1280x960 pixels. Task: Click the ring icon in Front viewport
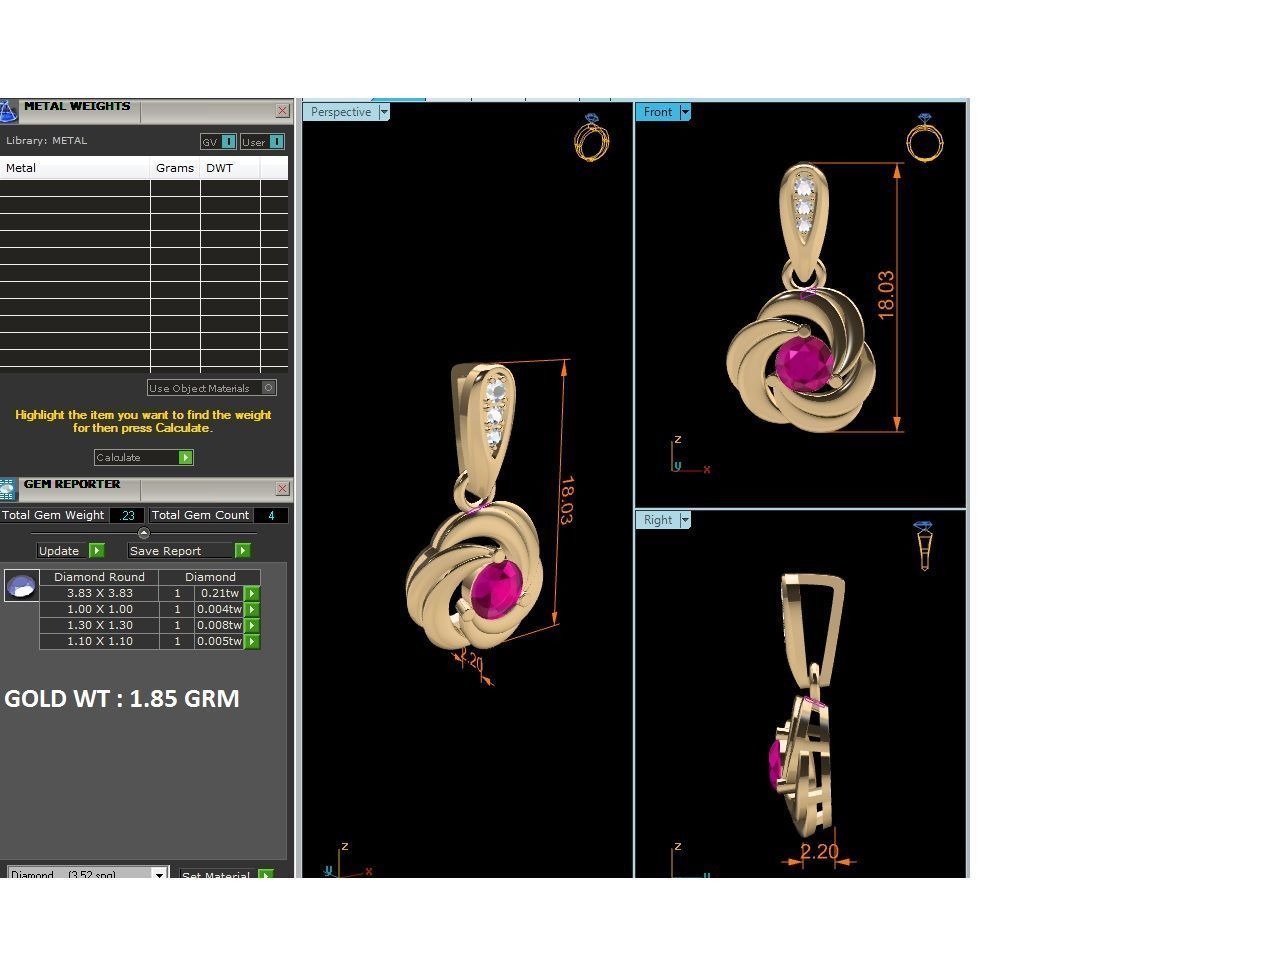(924, 137)
